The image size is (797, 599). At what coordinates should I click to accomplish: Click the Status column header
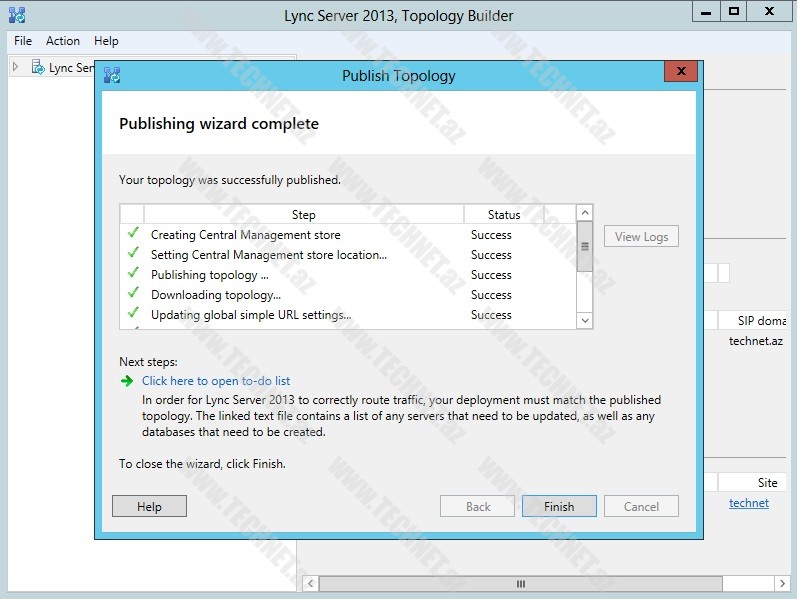click(504, 215)
